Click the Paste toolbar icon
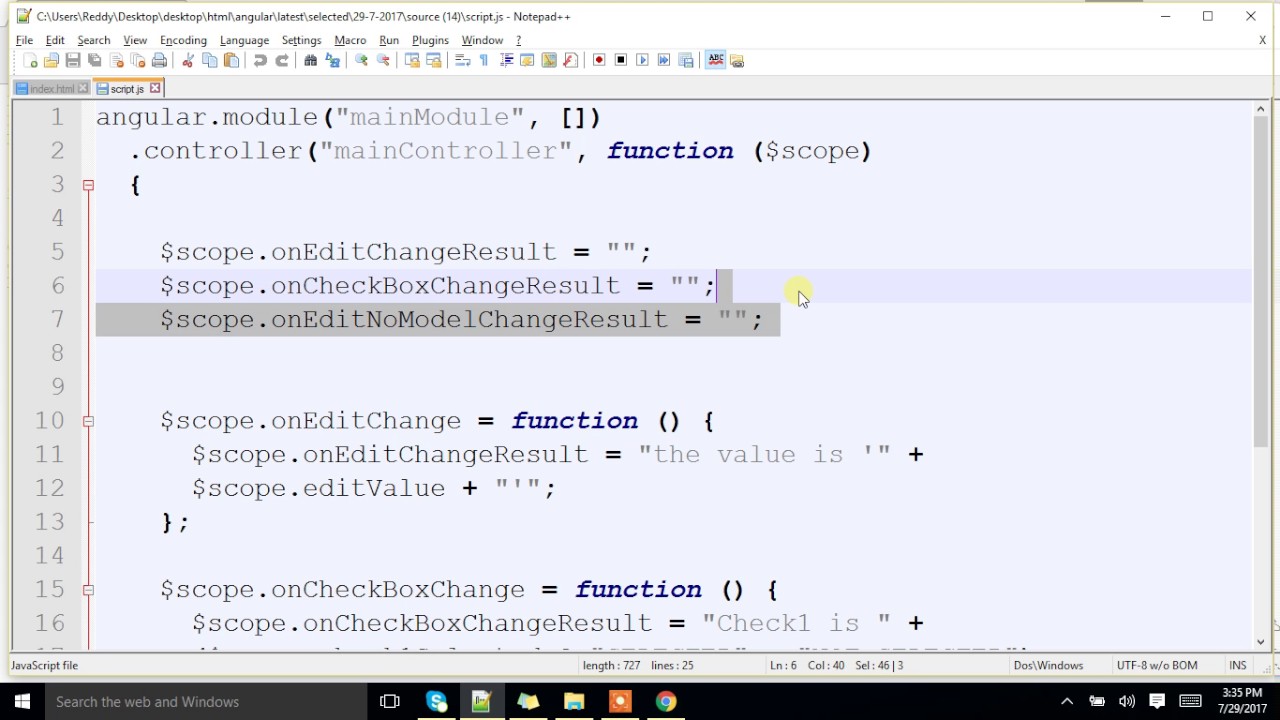Viewport: 1280px width, 720px height. tap(231, 60)
